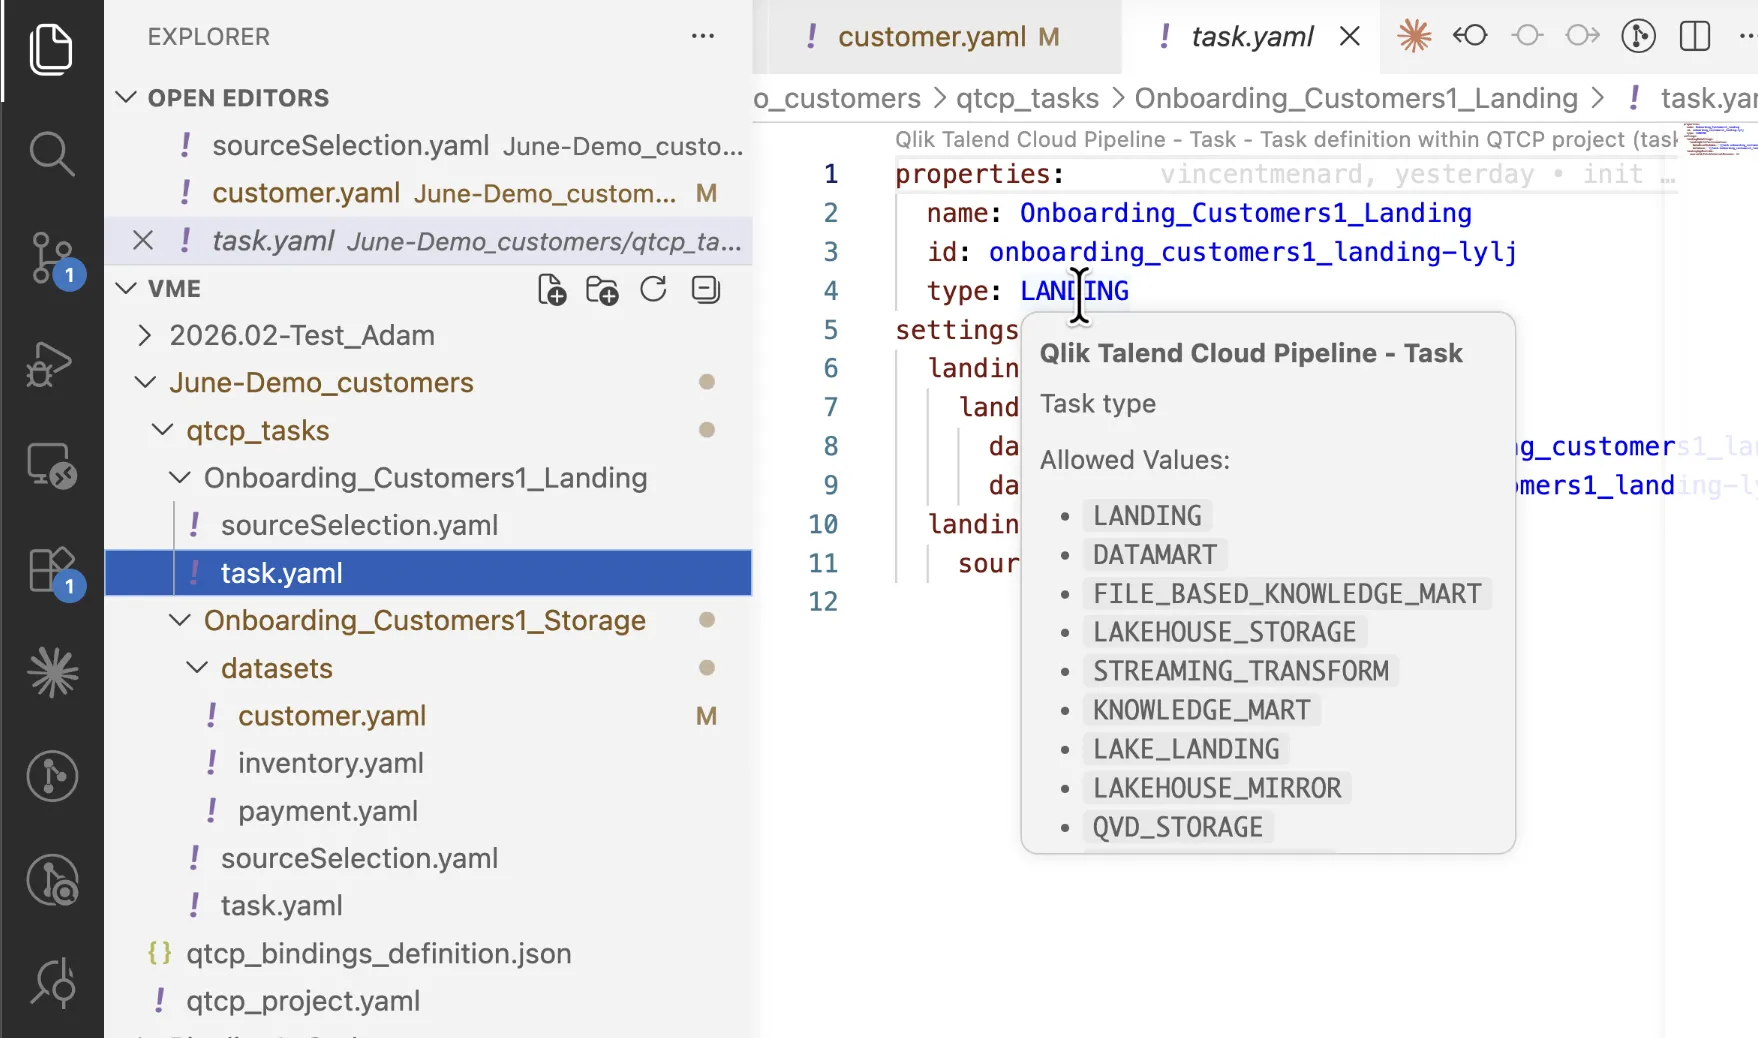Open Explorer more actions ellipsis
The image size is (1758, 1038).
(x=703, y=36)
